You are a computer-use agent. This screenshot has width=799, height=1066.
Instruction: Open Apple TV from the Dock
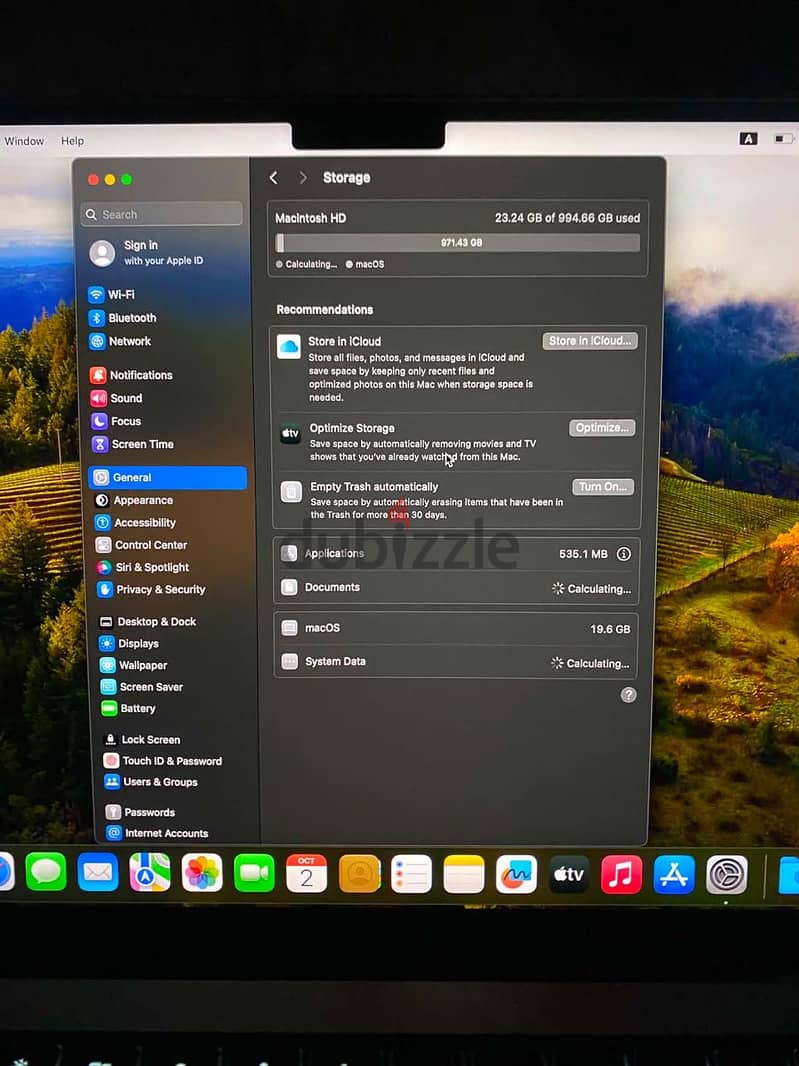coord(568,874)
